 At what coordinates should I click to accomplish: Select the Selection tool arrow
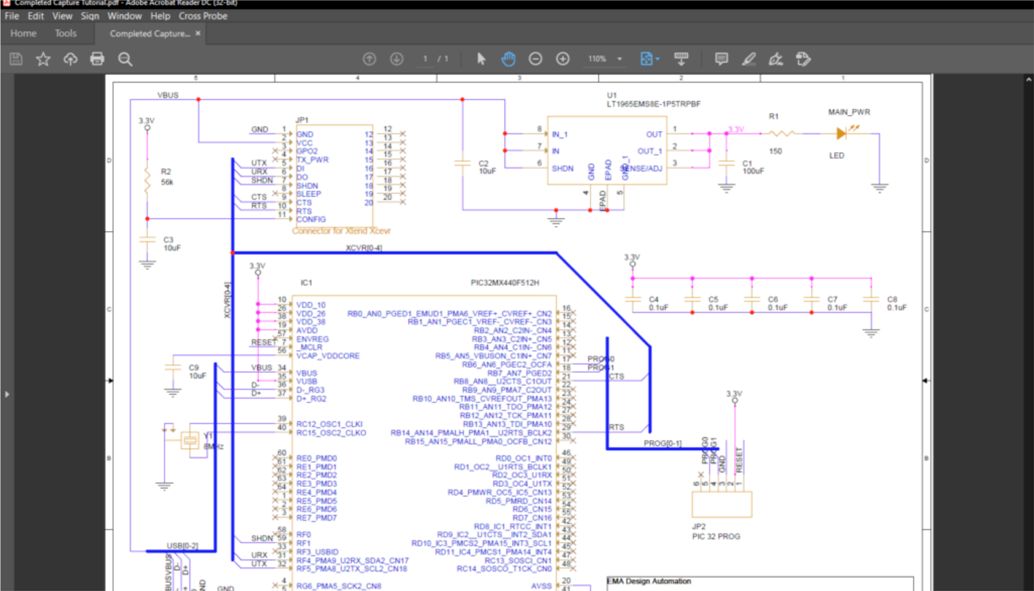(x=479, y=59)
